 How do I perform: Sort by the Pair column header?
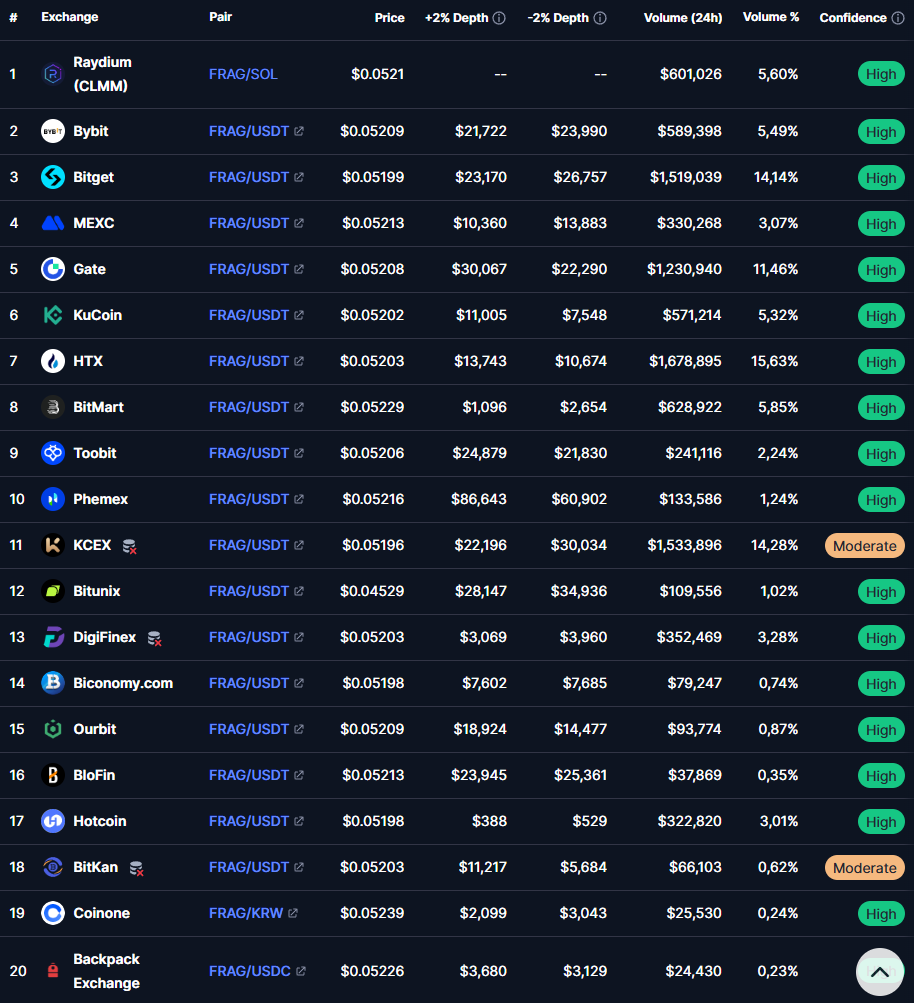click(x=220, y=17)
